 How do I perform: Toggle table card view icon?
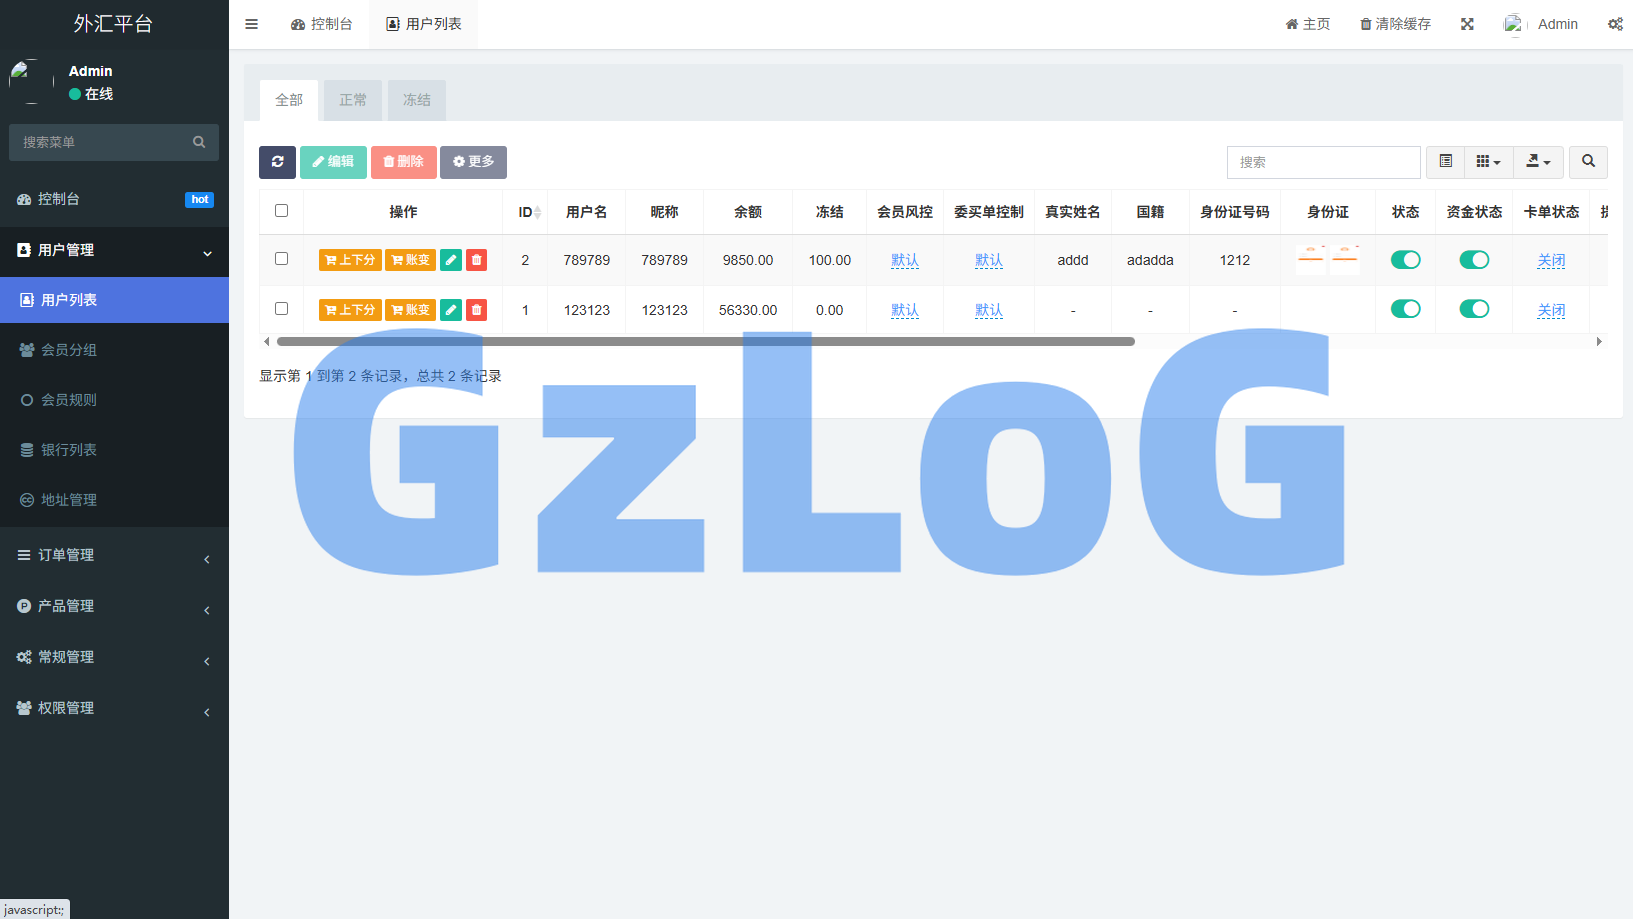1445,162
